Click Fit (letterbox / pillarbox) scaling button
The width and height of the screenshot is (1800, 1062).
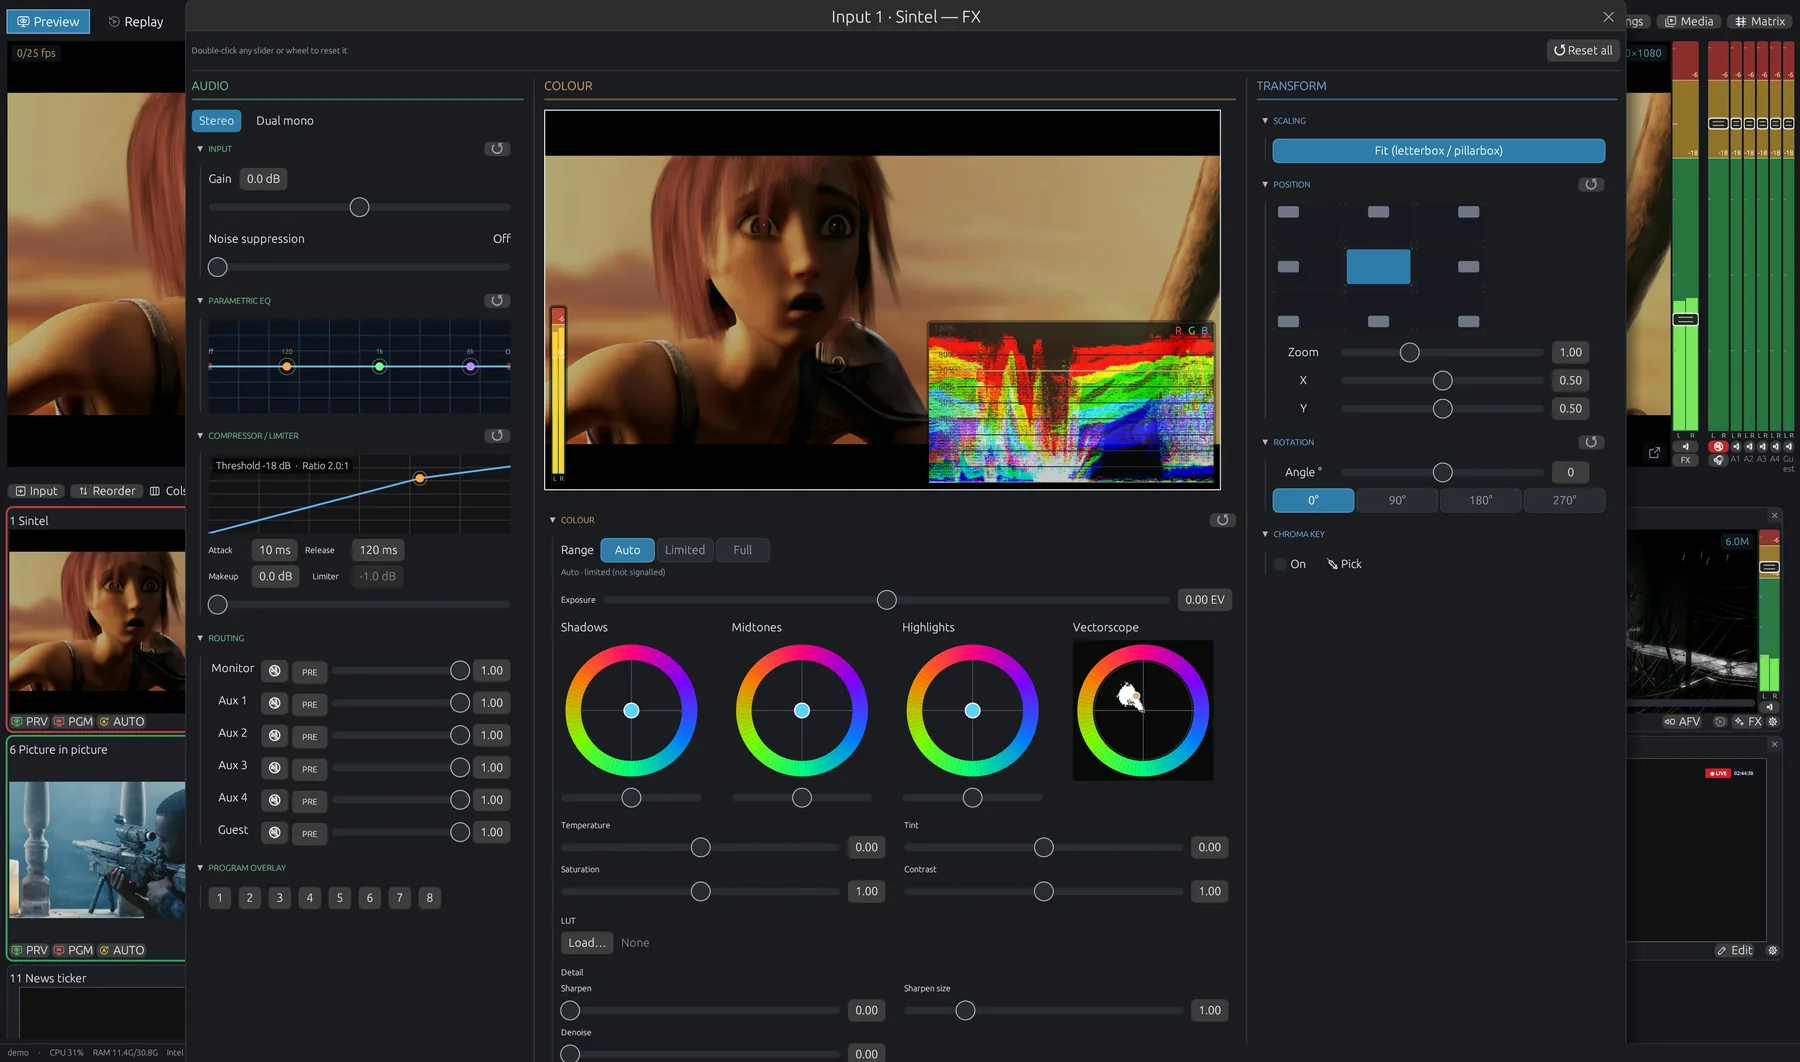(1438, 151)
